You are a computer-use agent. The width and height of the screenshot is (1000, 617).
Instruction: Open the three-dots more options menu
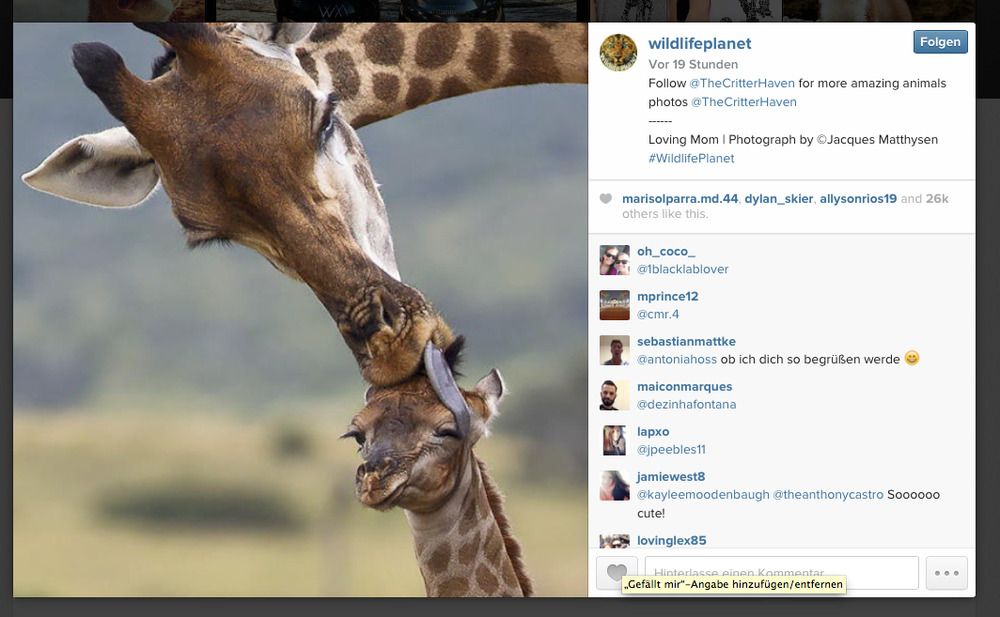tap(946, 573)
